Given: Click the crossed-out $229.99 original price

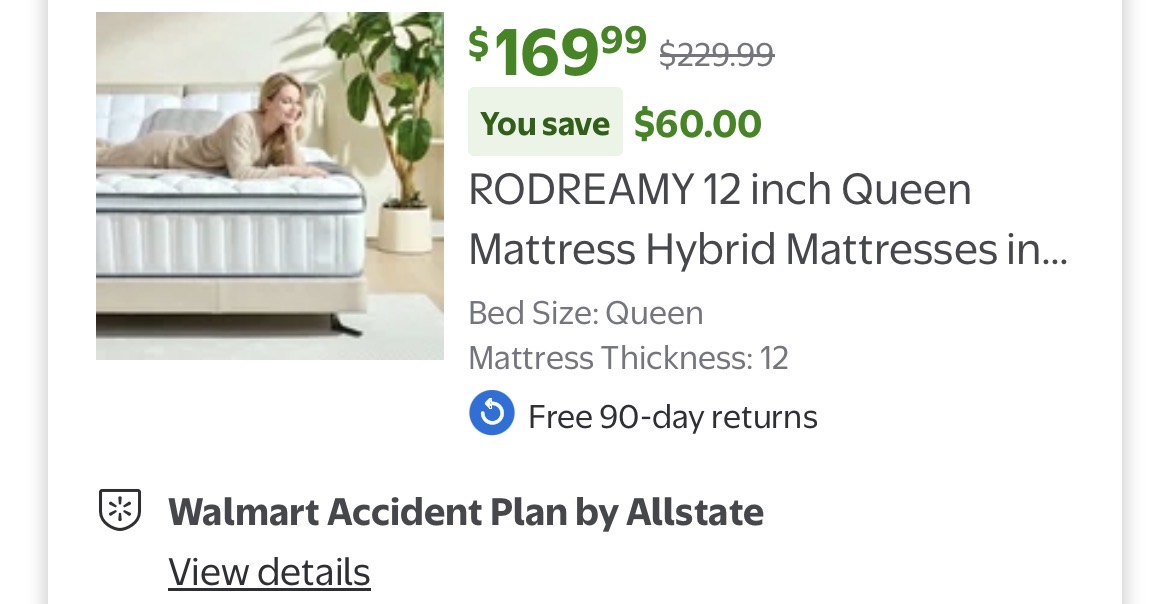Looking at the screenshot, I should pos(716,54).
